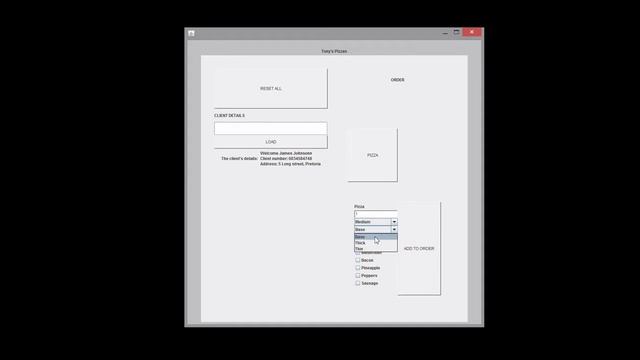Choose Thick from the base list

376,242
